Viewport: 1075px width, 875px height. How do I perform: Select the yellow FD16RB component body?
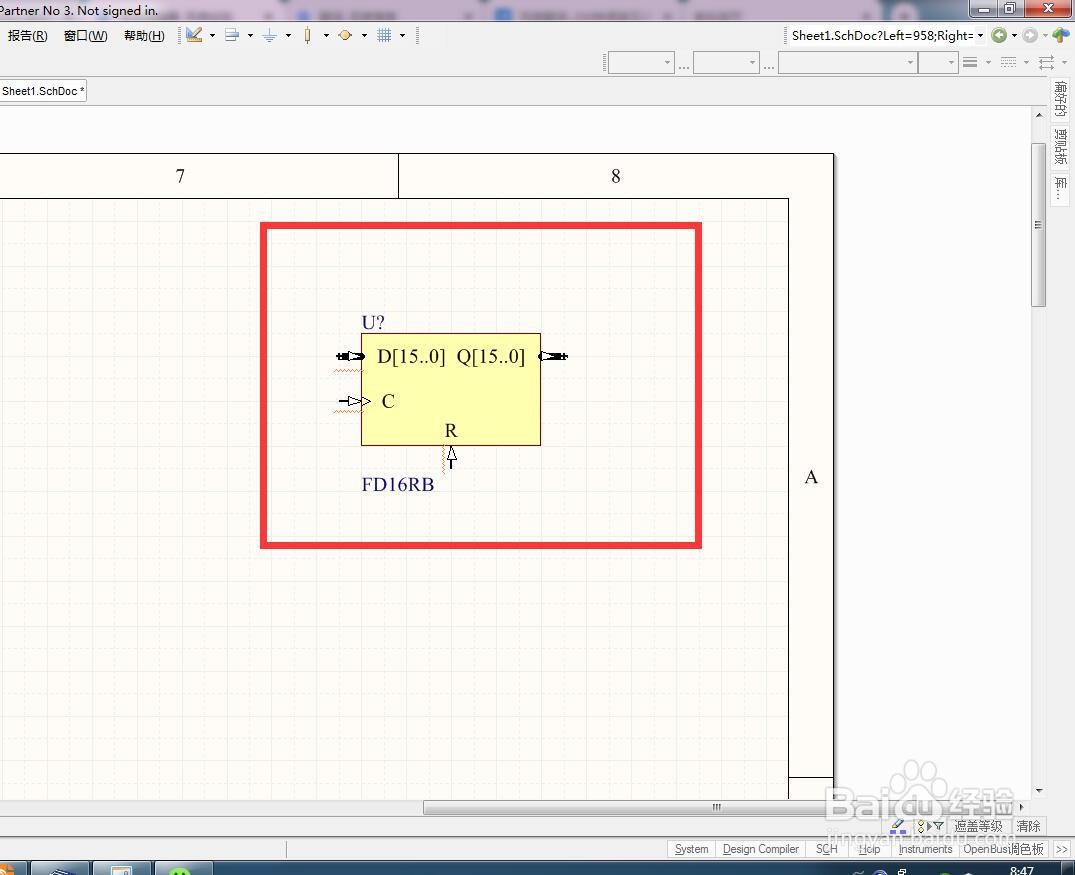coord(450,389)
